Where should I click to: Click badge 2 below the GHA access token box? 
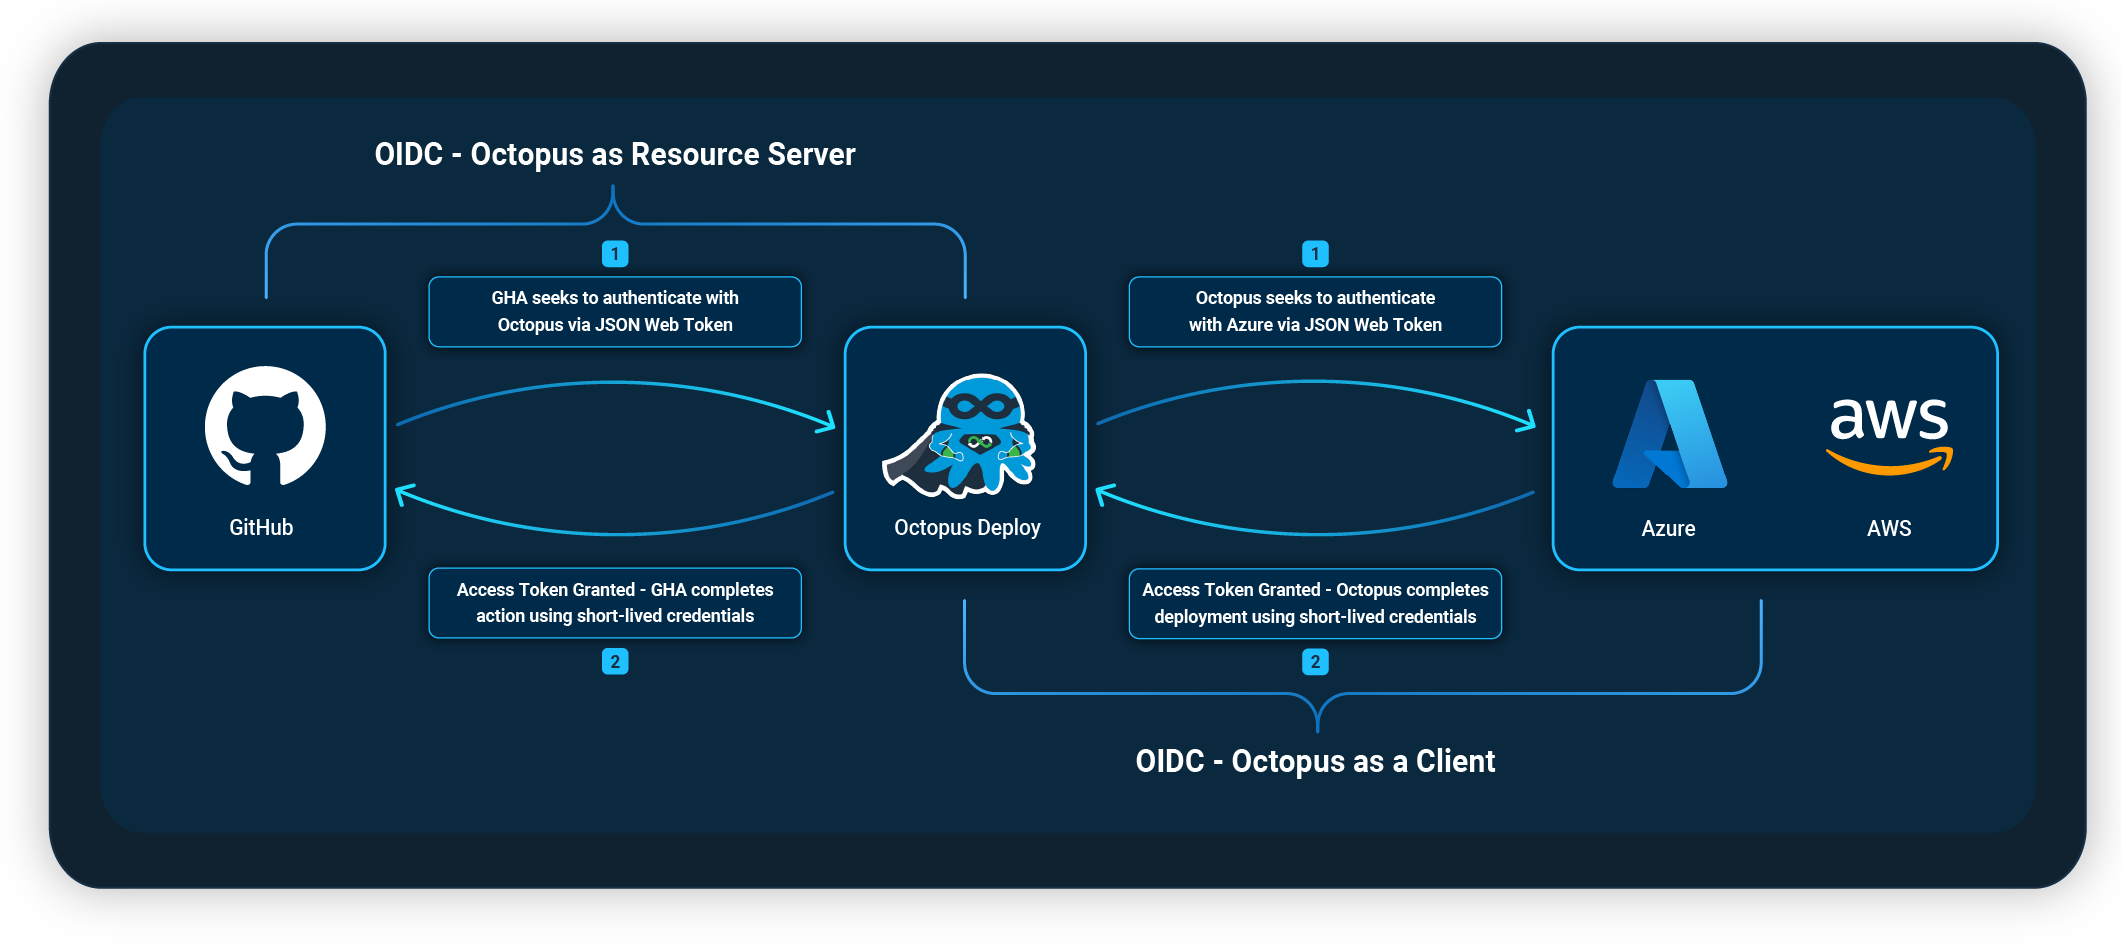(614, 661)
